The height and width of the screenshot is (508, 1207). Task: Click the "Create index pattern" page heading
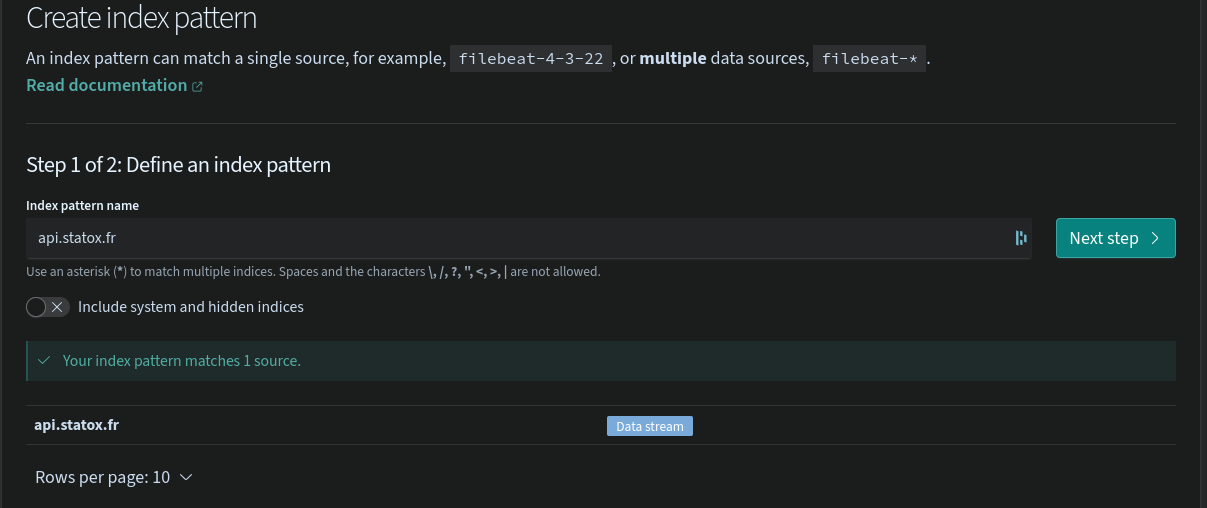click(141, 18)
